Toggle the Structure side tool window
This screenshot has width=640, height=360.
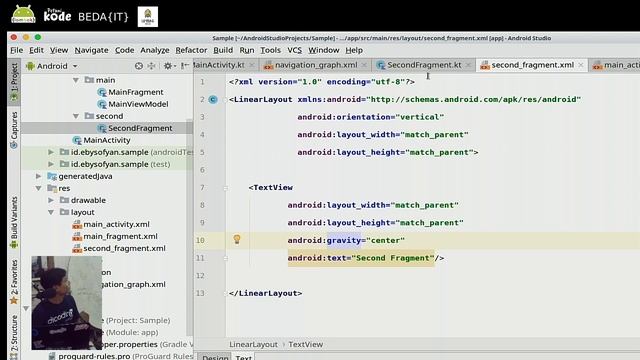14,336
